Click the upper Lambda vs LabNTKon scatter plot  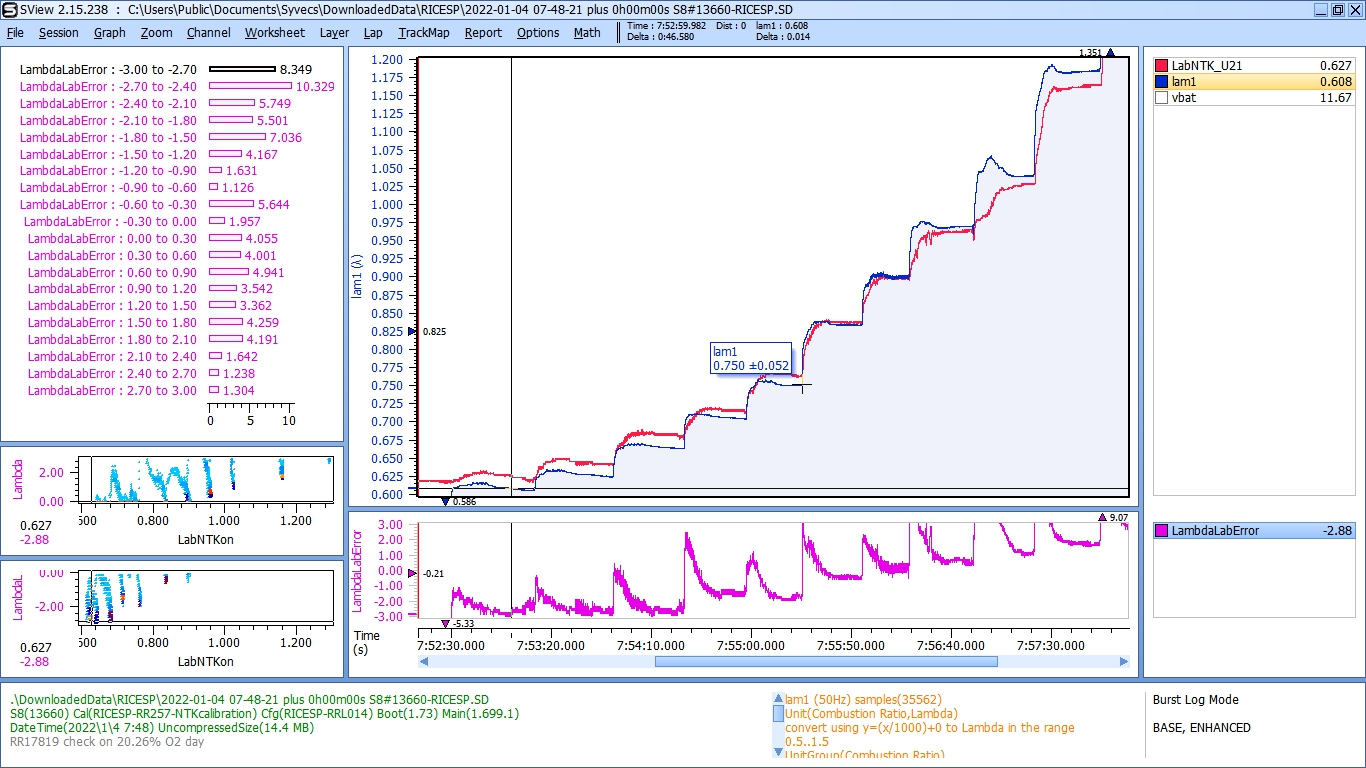pyautogui.click(x=206, y=478)
